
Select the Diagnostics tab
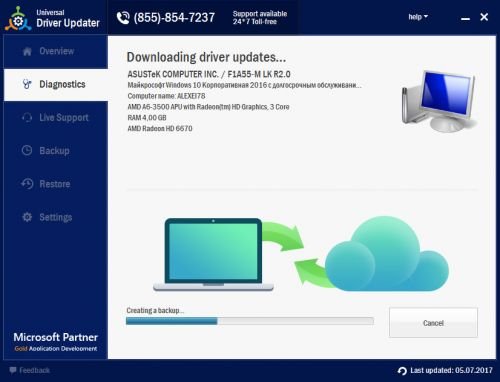[56, 85]
